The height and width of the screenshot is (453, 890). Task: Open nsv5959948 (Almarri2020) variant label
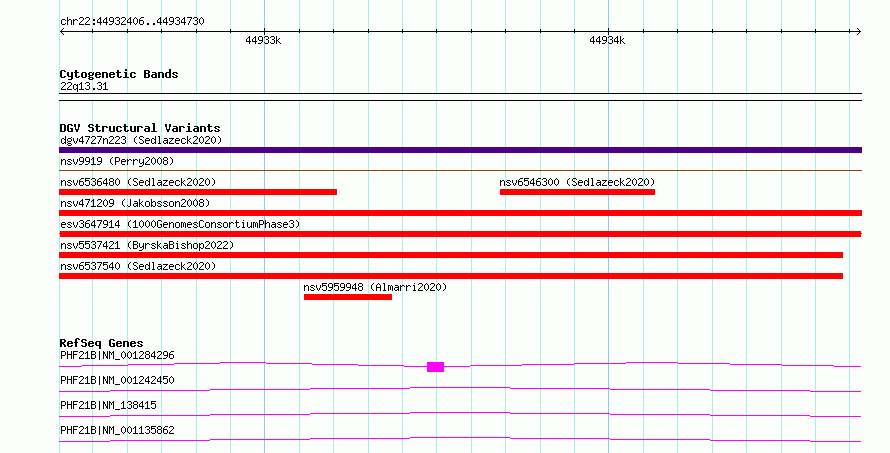(375, 287)
